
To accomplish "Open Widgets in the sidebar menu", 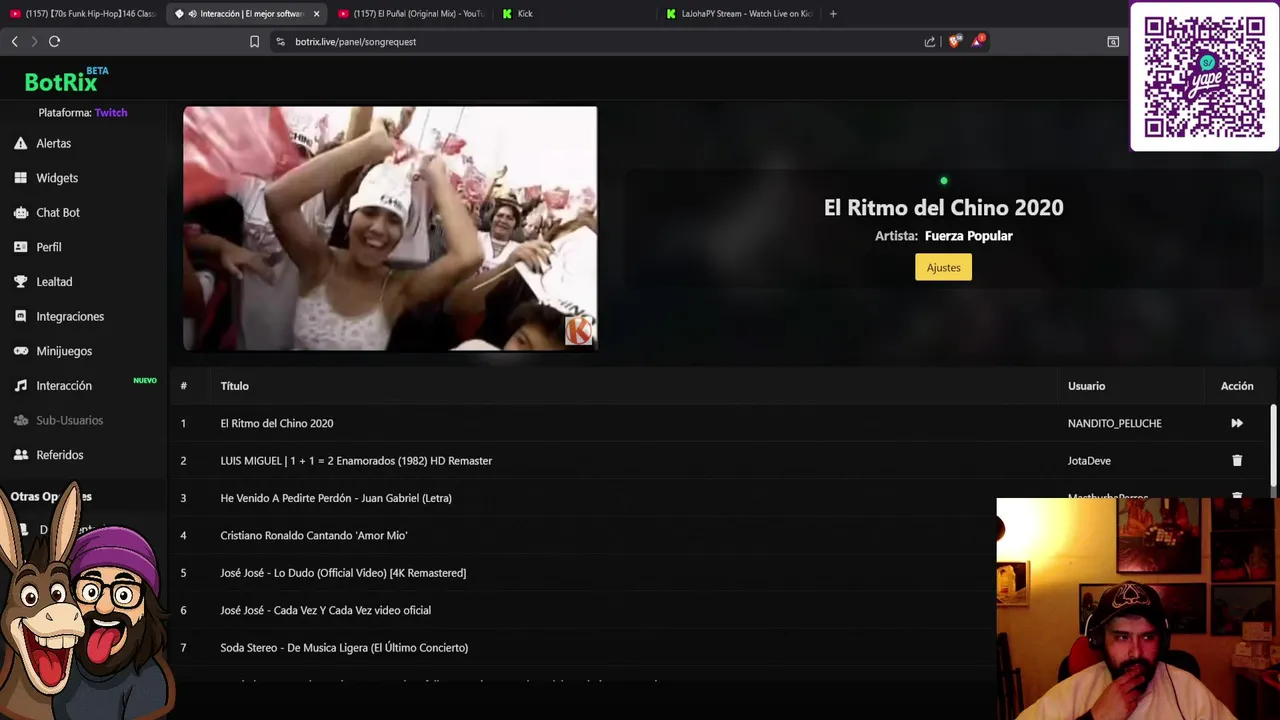I will (x=57, y=178).
